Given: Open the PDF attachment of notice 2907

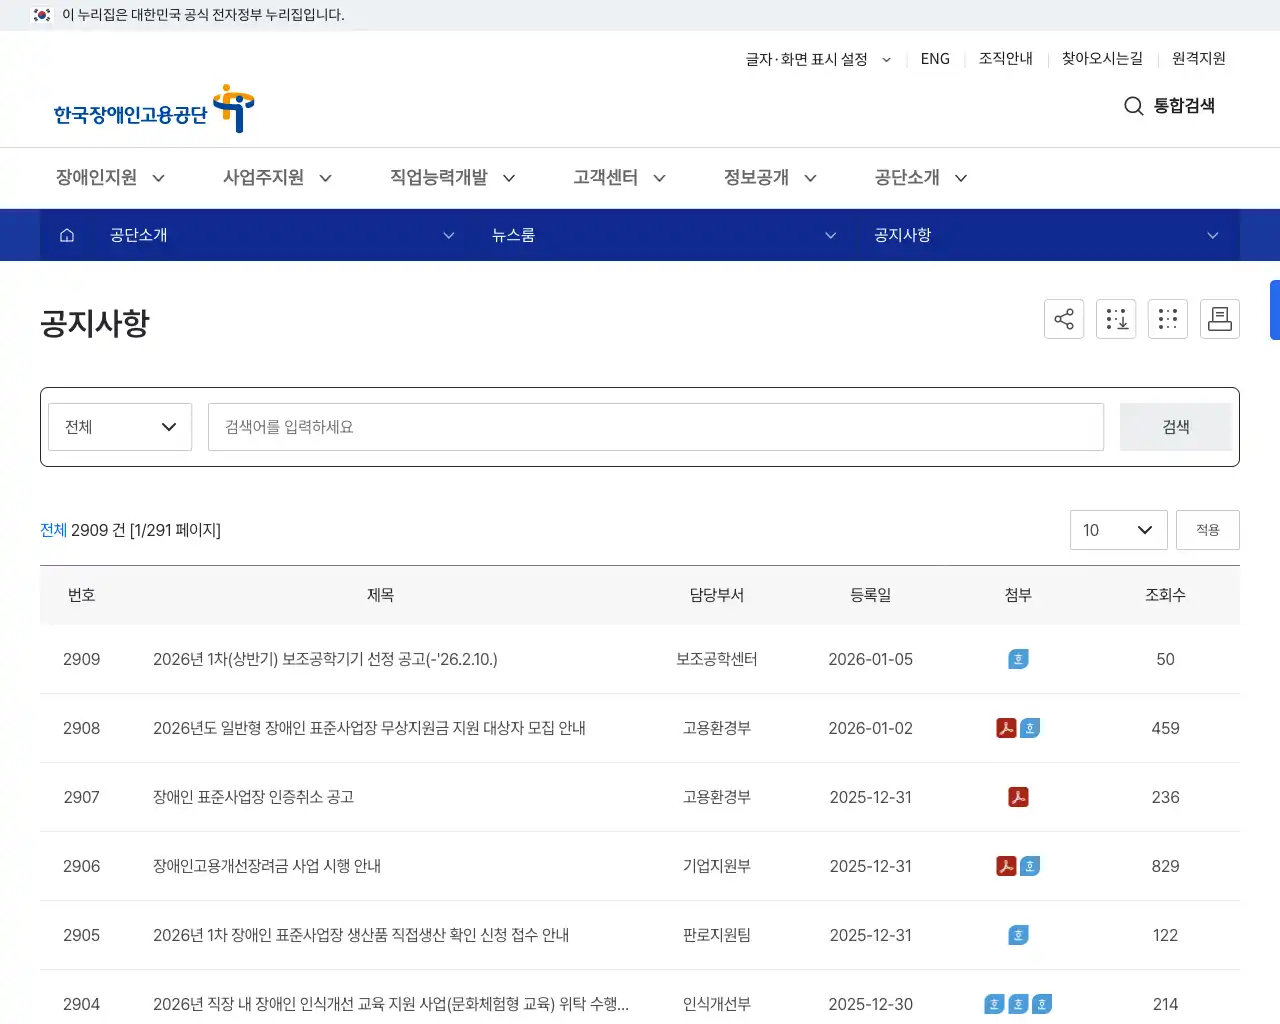Looking at the screenshot, I should 1017,797.
